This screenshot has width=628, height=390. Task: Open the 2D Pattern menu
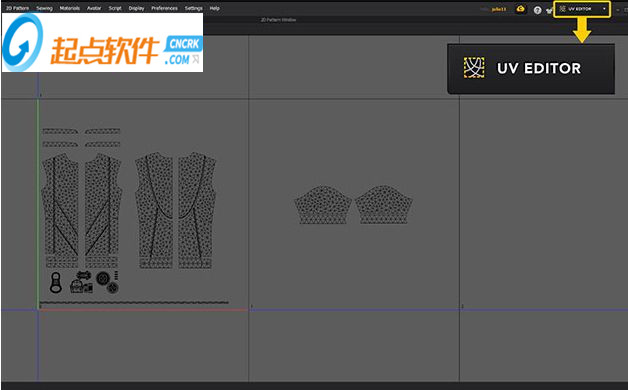pos(17,8)
